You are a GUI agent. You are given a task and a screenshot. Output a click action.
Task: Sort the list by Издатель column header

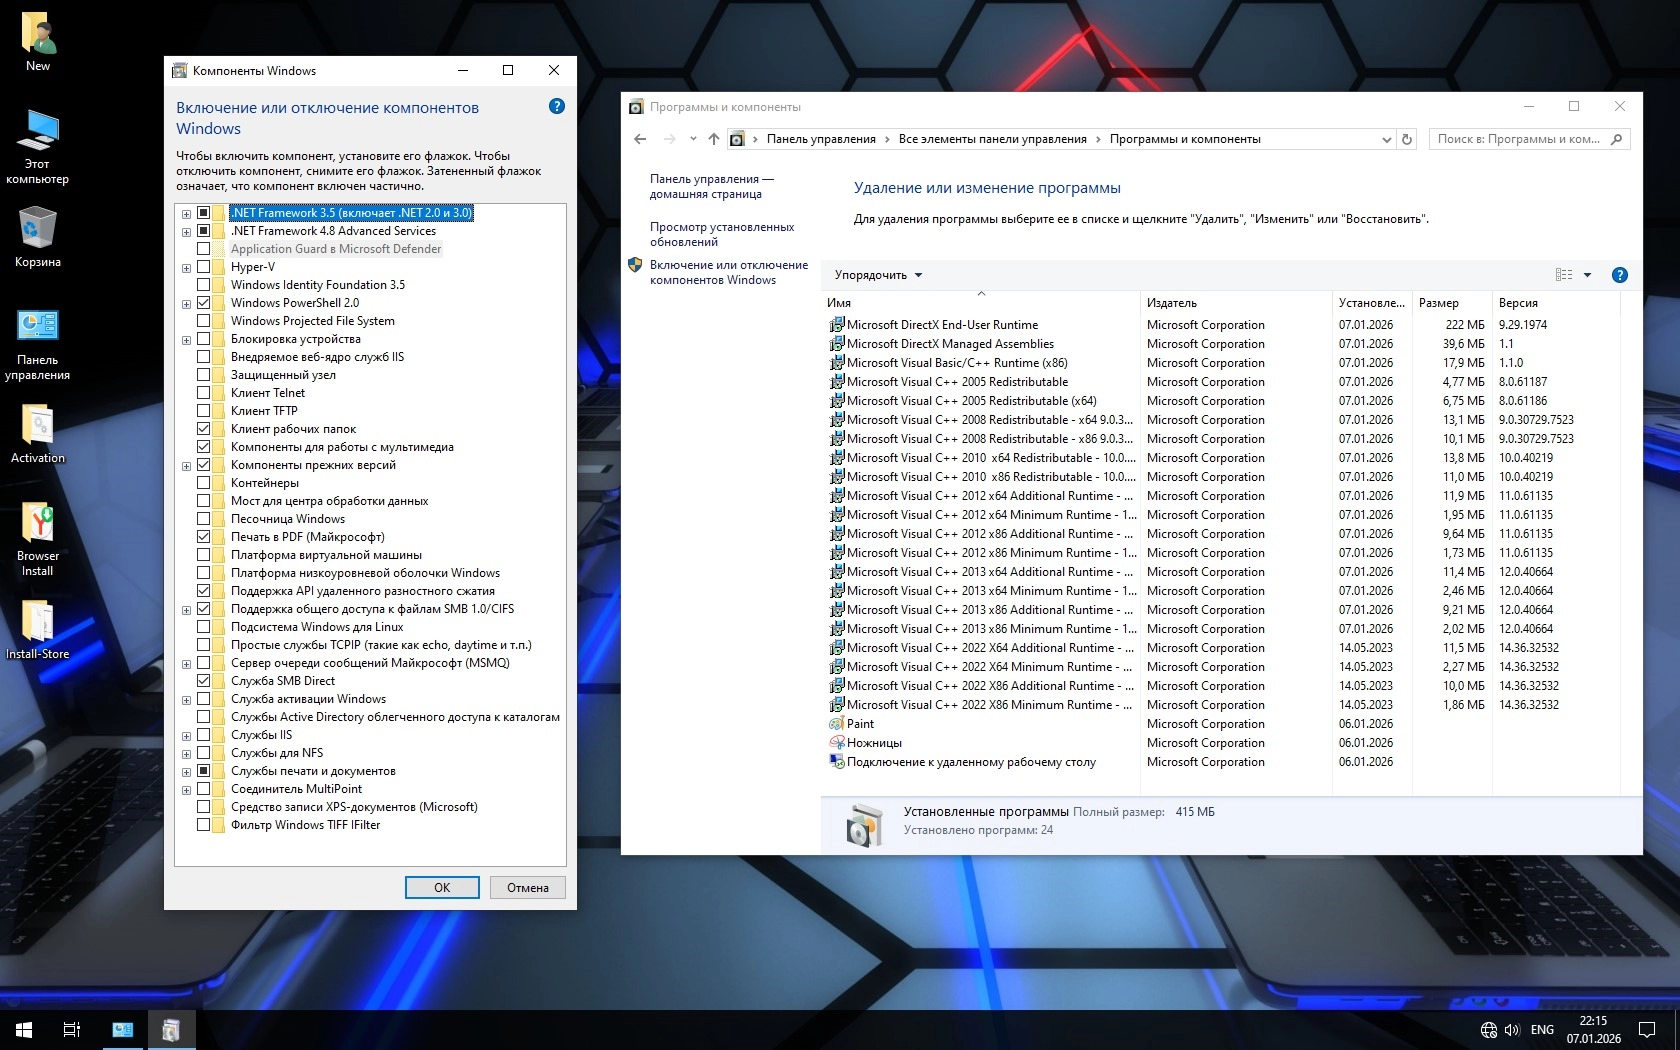pyautogui.click(x=1172, y=303)
